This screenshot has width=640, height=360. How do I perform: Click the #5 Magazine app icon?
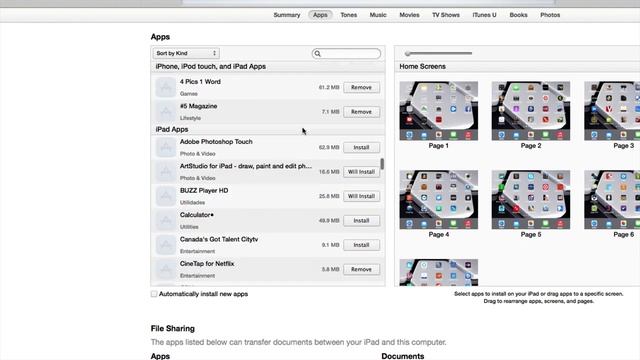tap(166, 112)
